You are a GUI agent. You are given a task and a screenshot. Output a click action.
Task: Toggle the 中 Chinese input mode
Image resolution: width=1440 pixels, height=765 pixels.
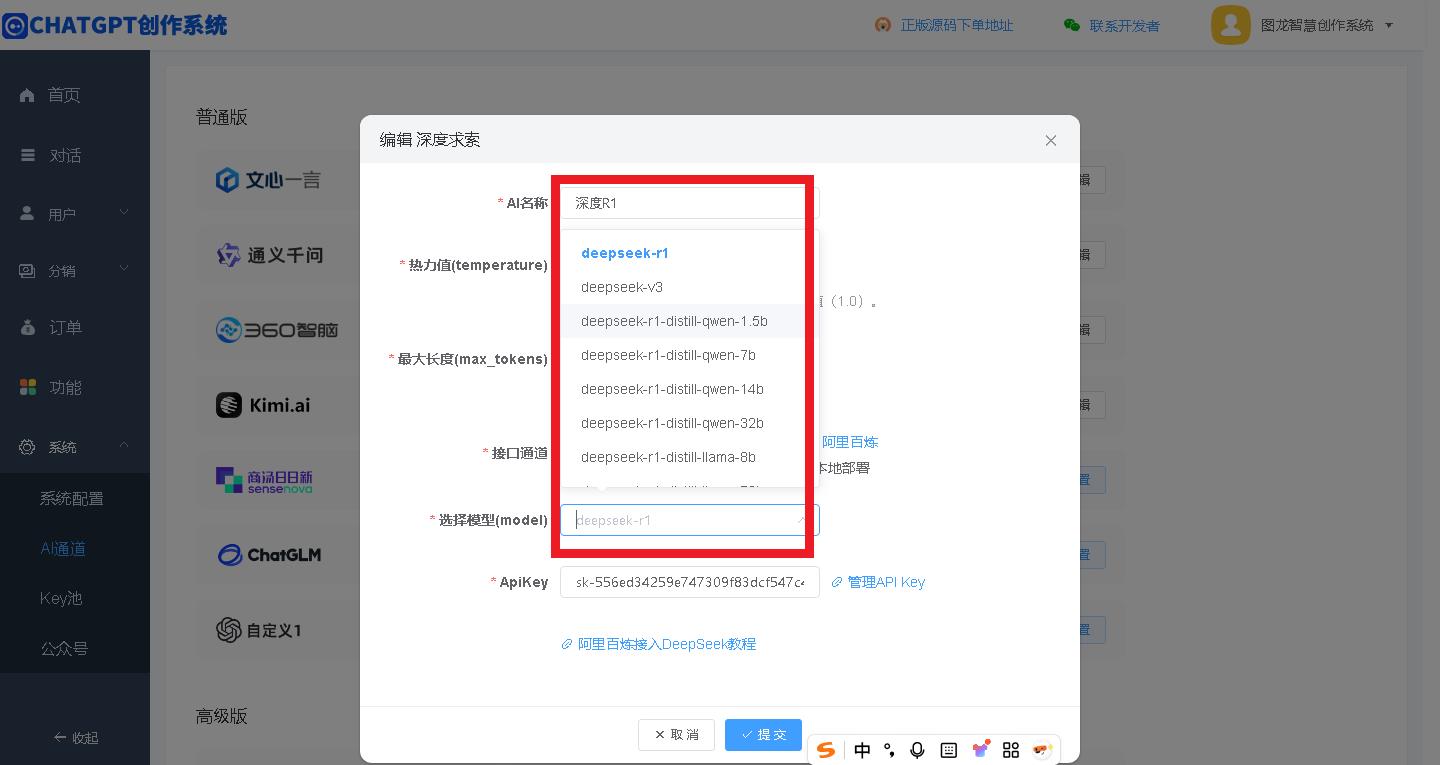(862, 750)
